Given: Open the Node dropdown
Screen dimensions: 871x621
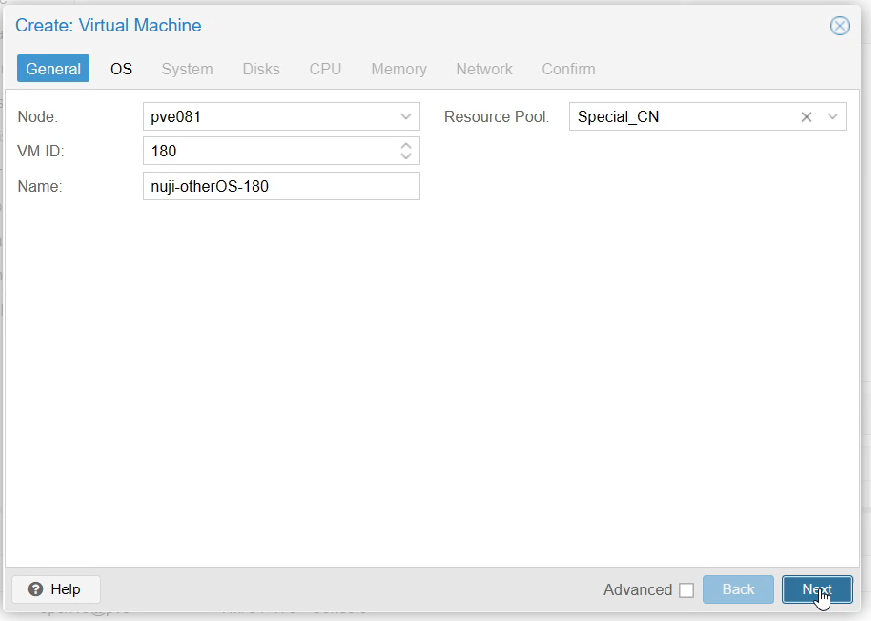Looking at the screenshot, I should pyautogui.click(x=406, y=116).
